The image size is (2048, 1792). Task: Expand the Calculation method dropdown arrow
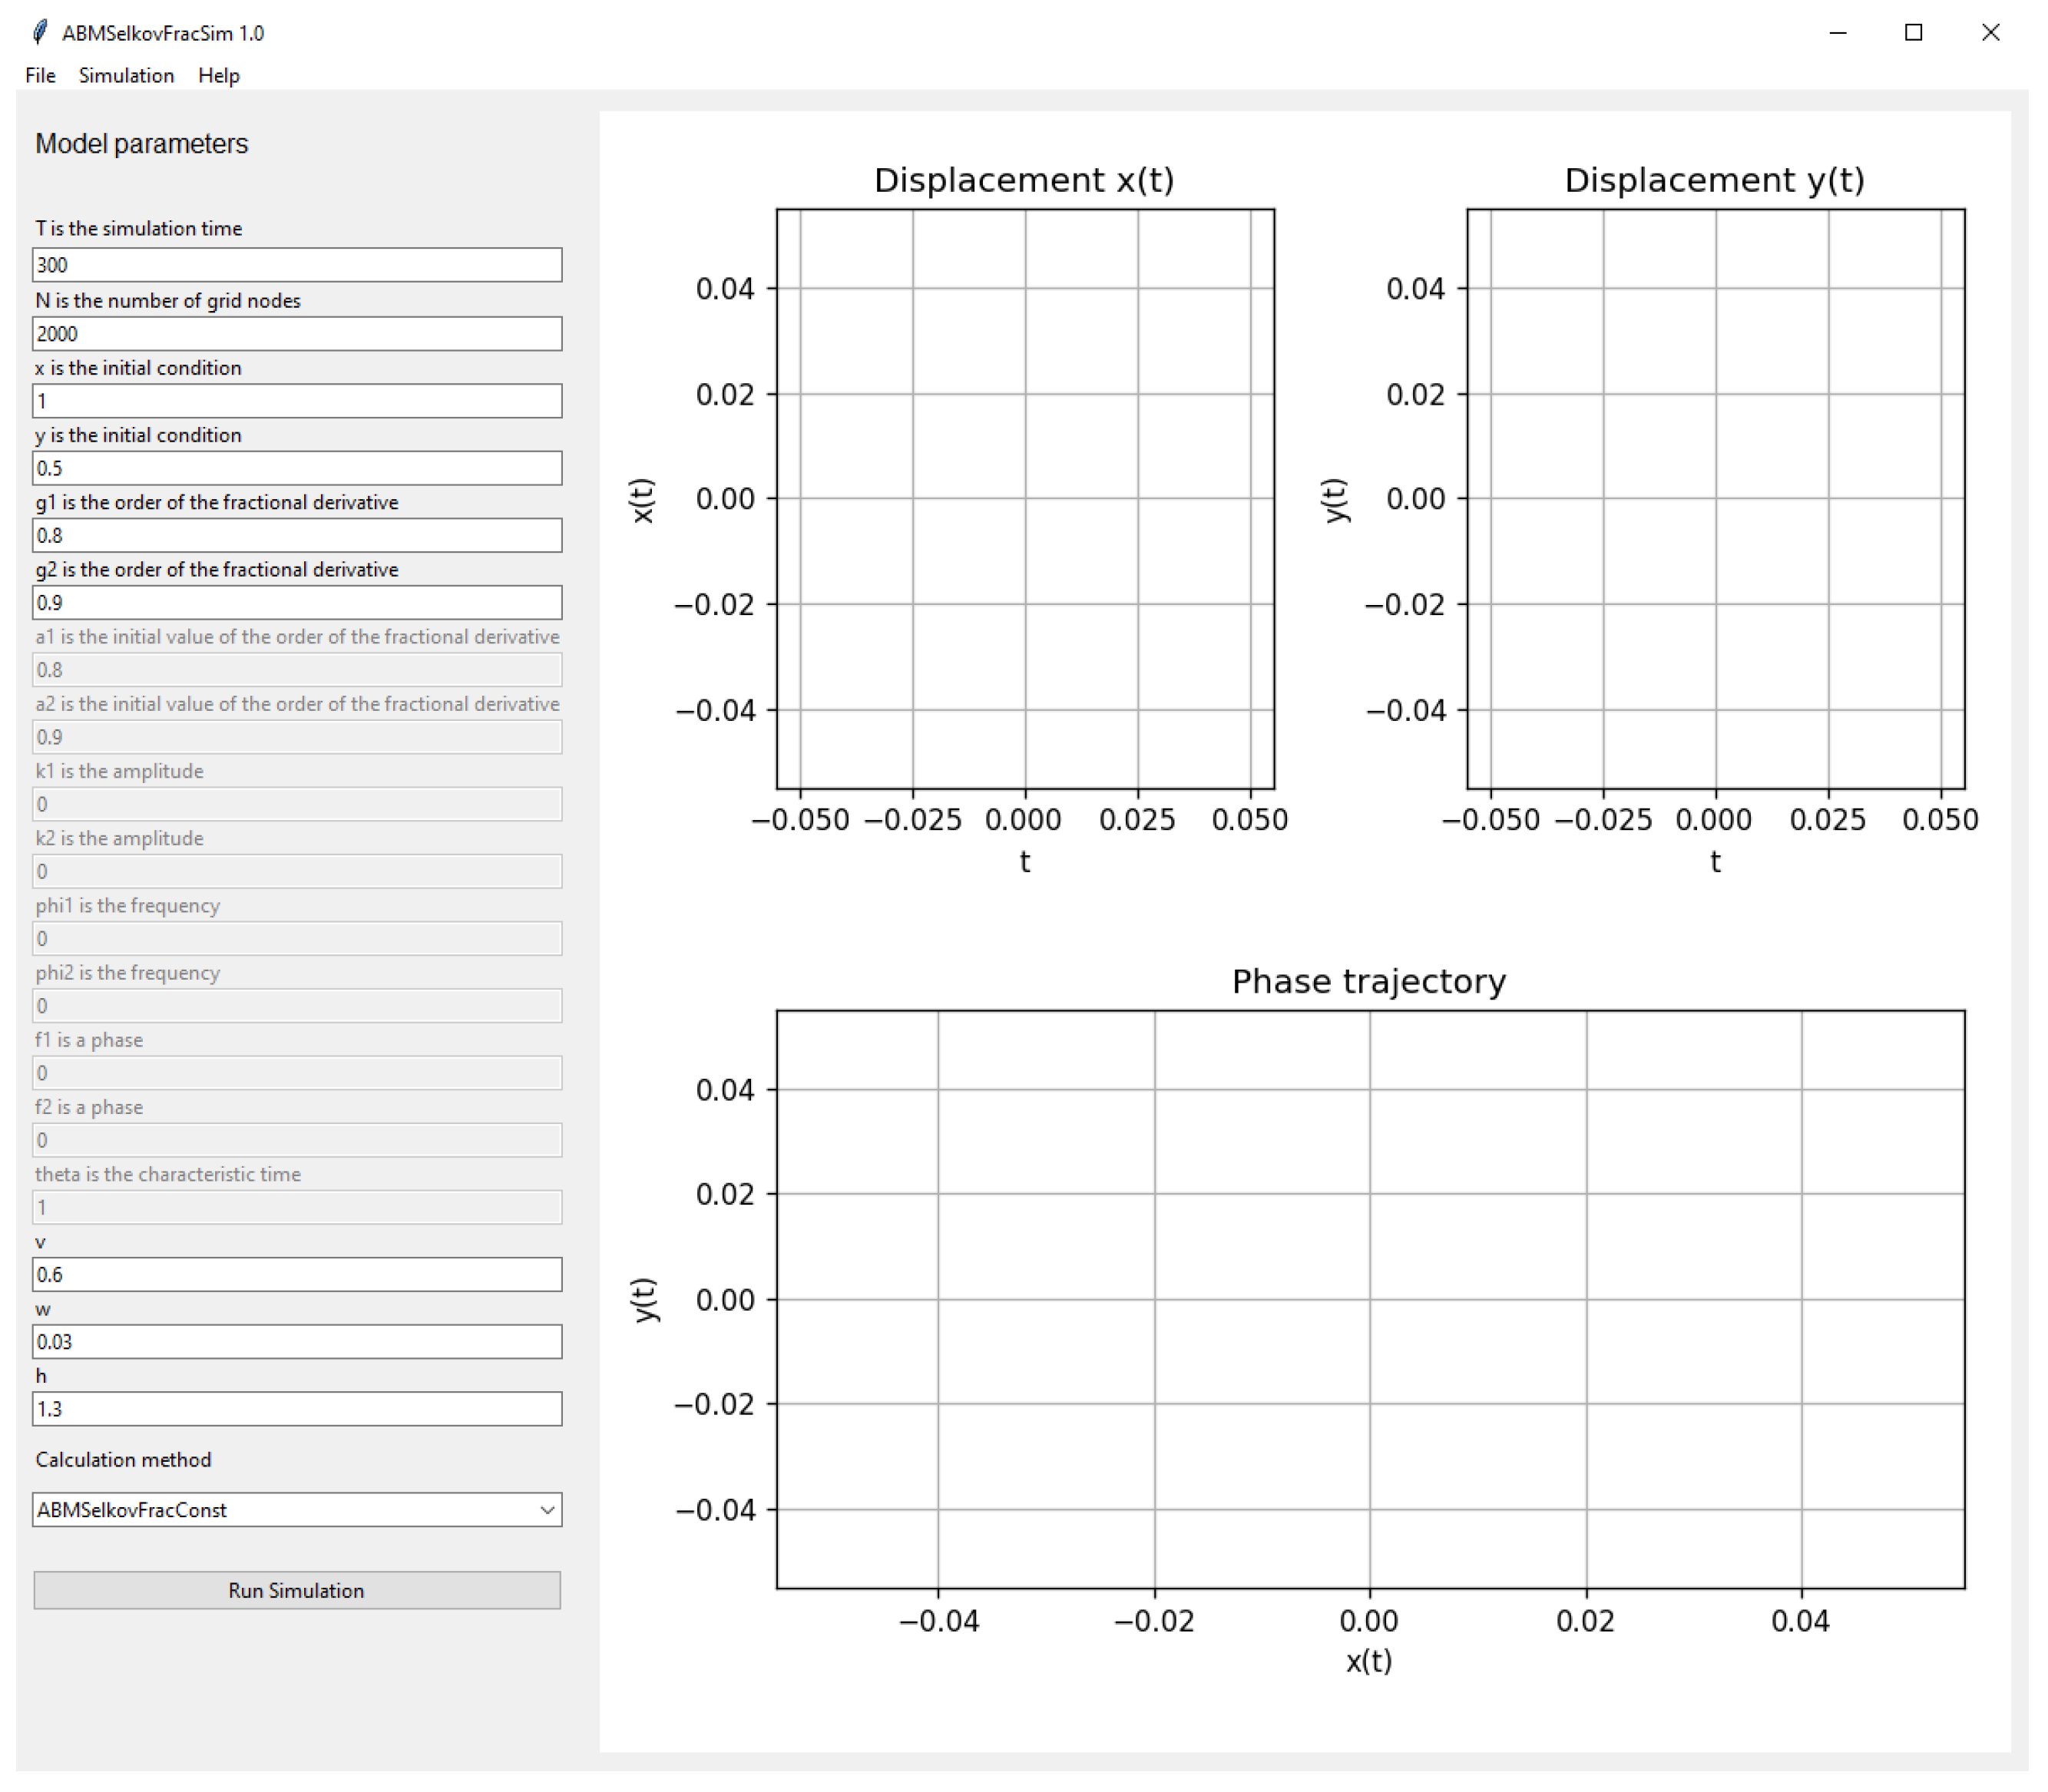[546, 1510]
